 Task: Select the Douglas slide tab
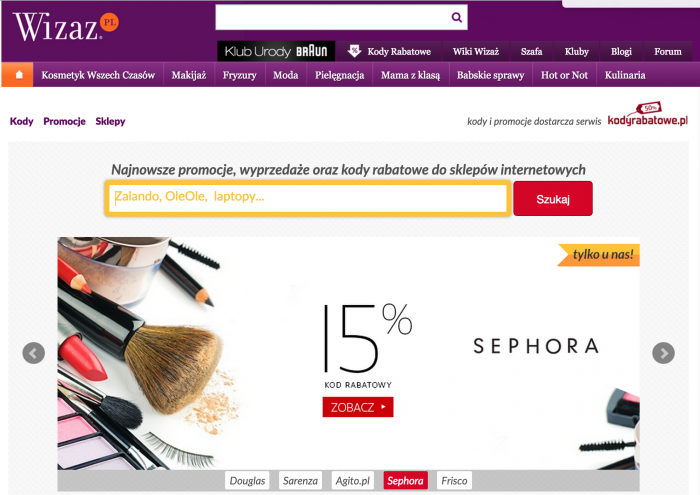click(x=247, y=481)
